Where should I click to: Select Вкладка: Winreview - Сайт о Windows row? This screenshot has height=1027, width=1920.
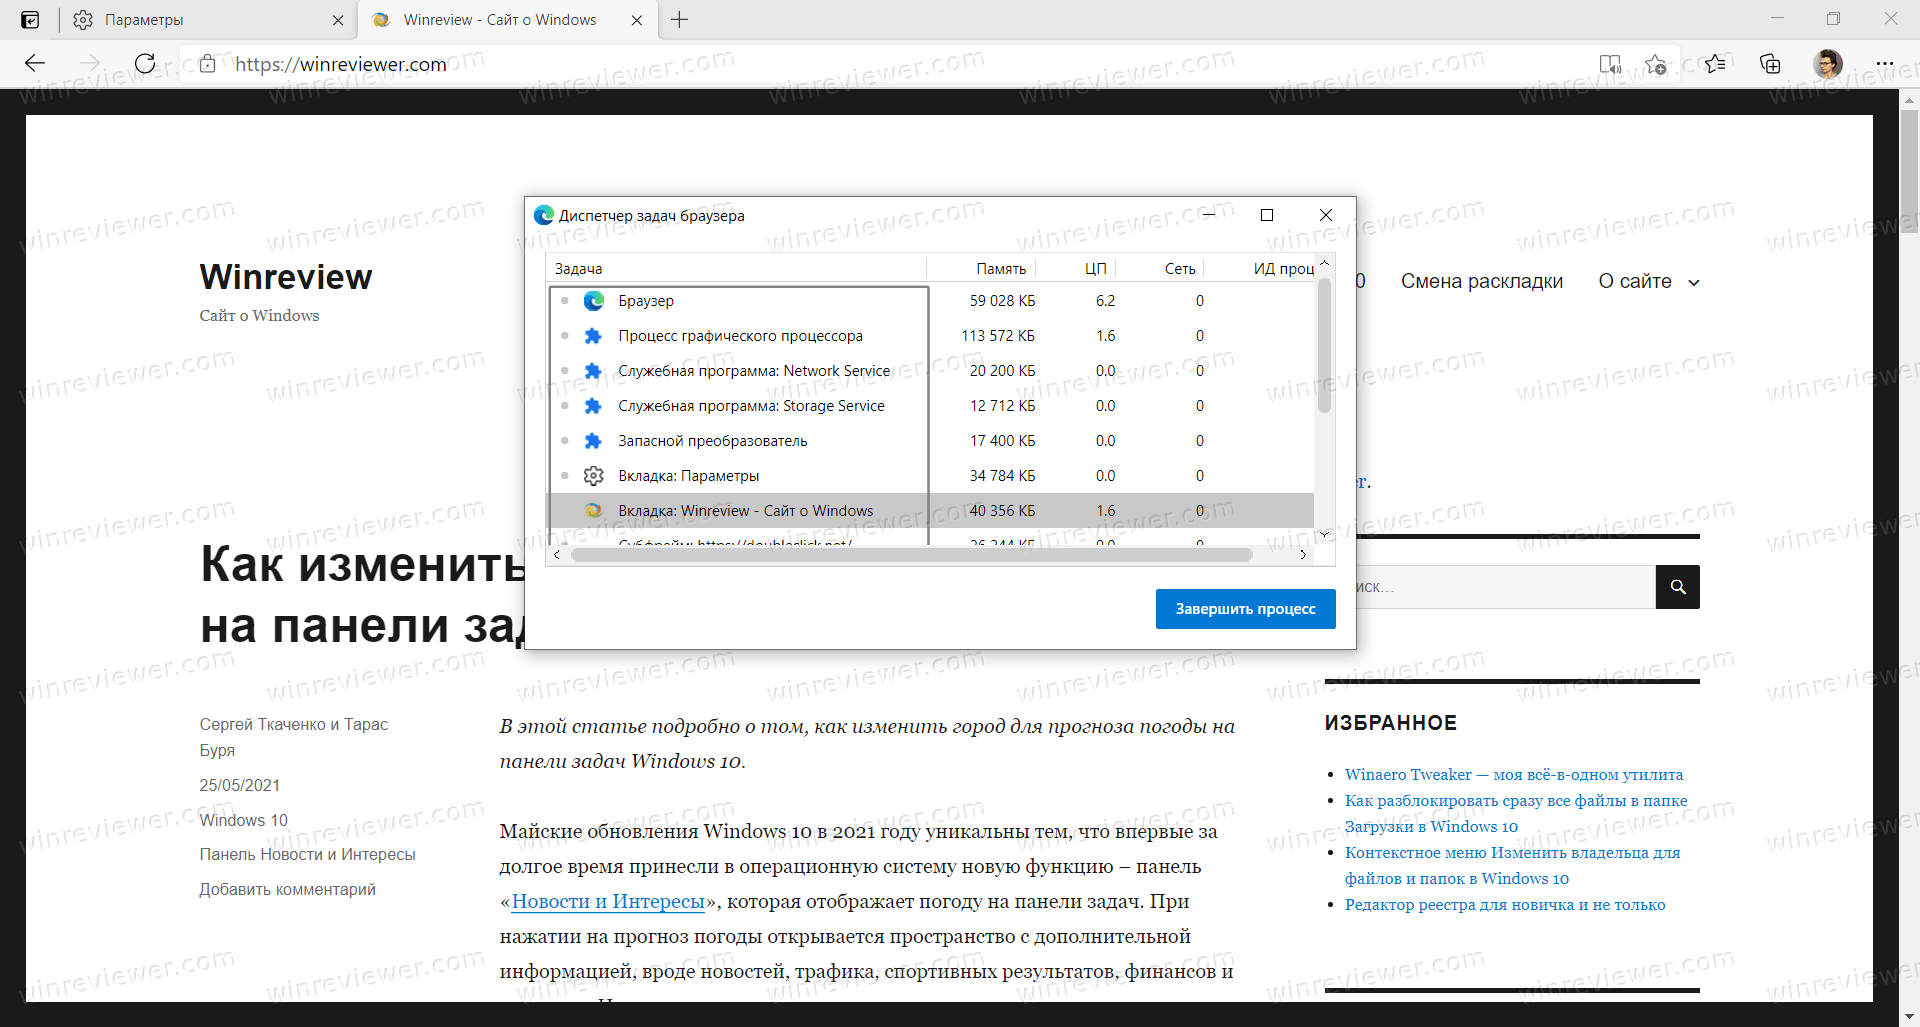[x=930, y=511]
